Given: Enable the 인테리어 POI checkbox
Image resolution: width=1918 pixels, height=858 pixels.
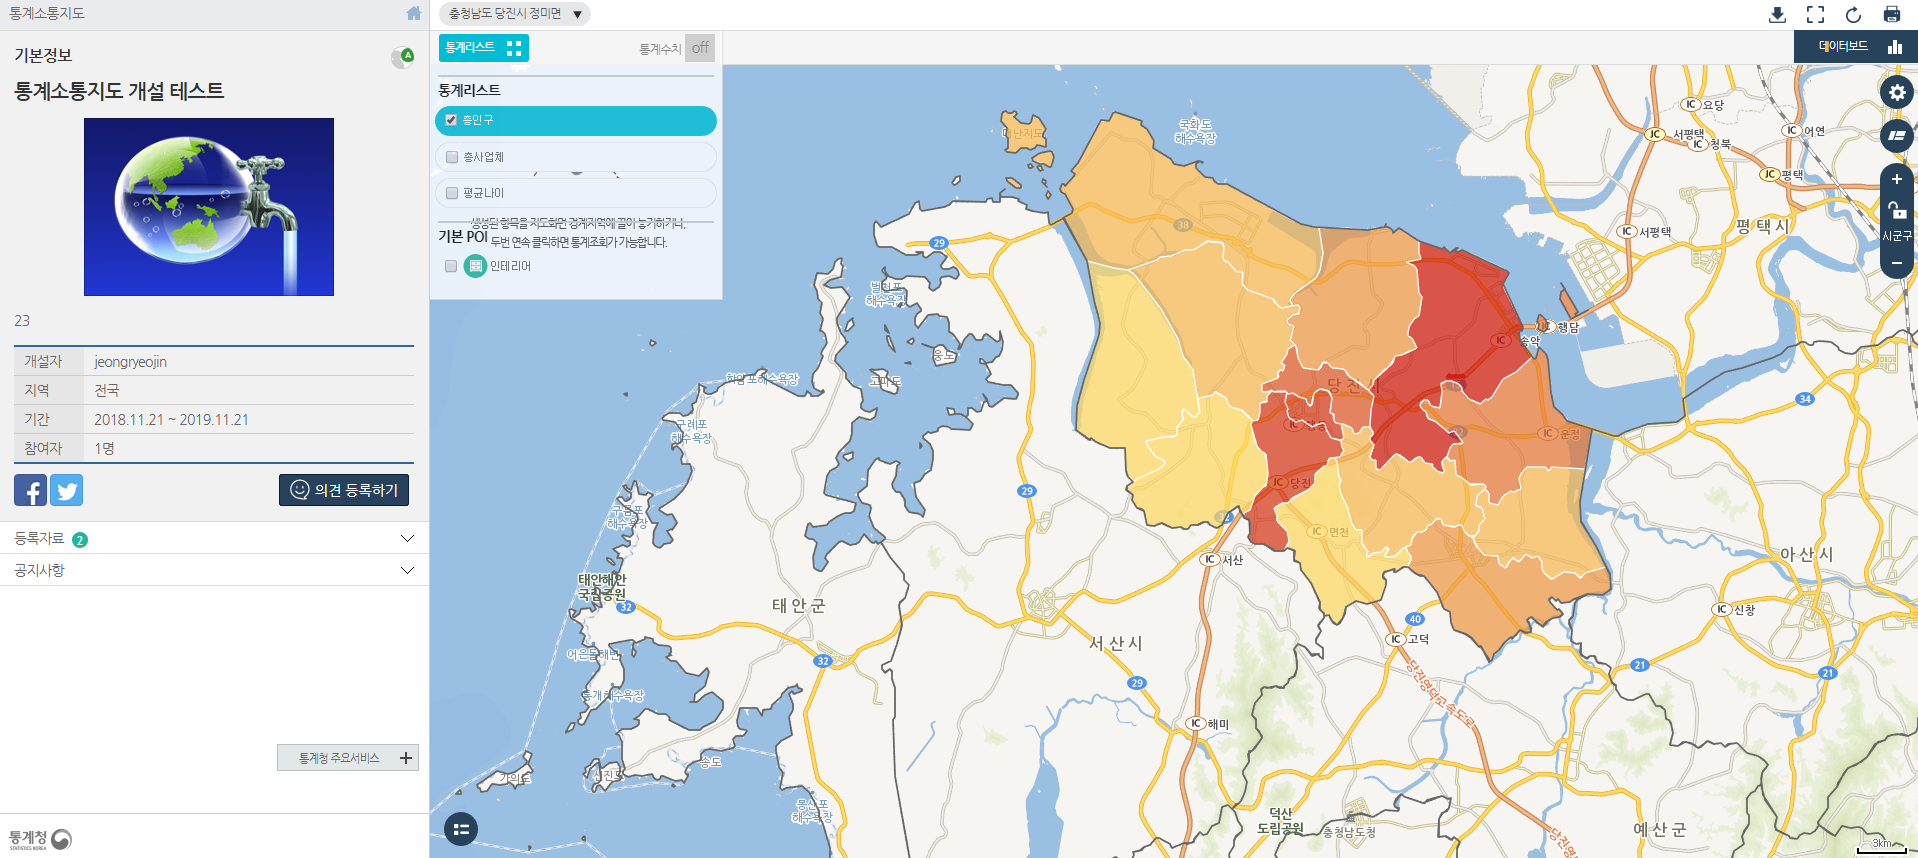Looking at the screenshot, I should 451,266.
